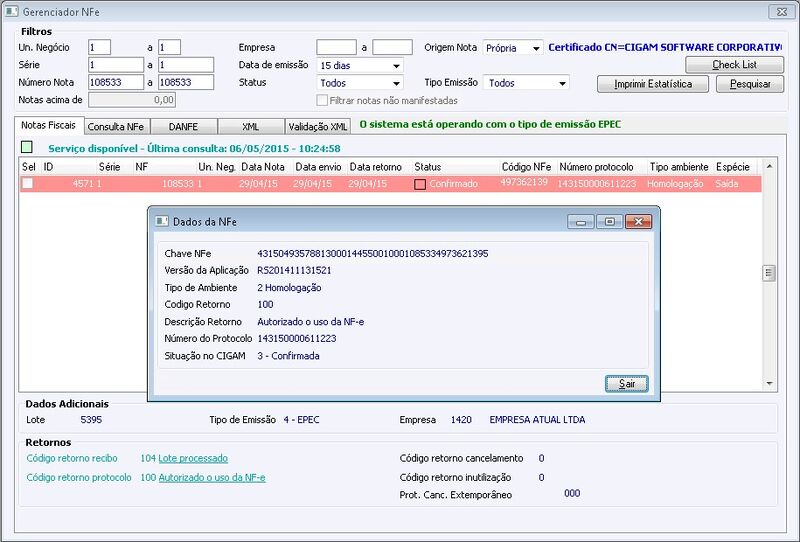Close the Dados da NFe dialog
The height and width of the screenshot is (542, 800).
click(x=638, y=221)
